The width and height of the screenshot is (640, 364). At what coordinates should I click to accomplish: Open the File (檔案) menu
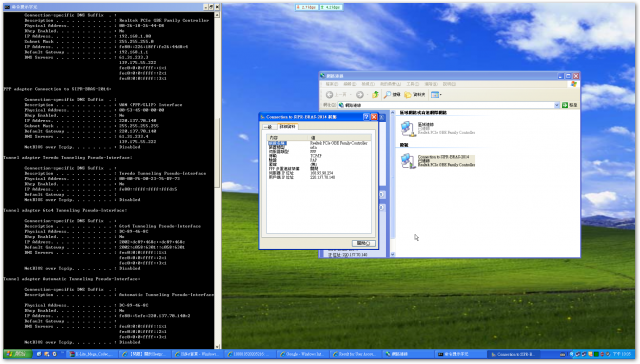(331, 84)
